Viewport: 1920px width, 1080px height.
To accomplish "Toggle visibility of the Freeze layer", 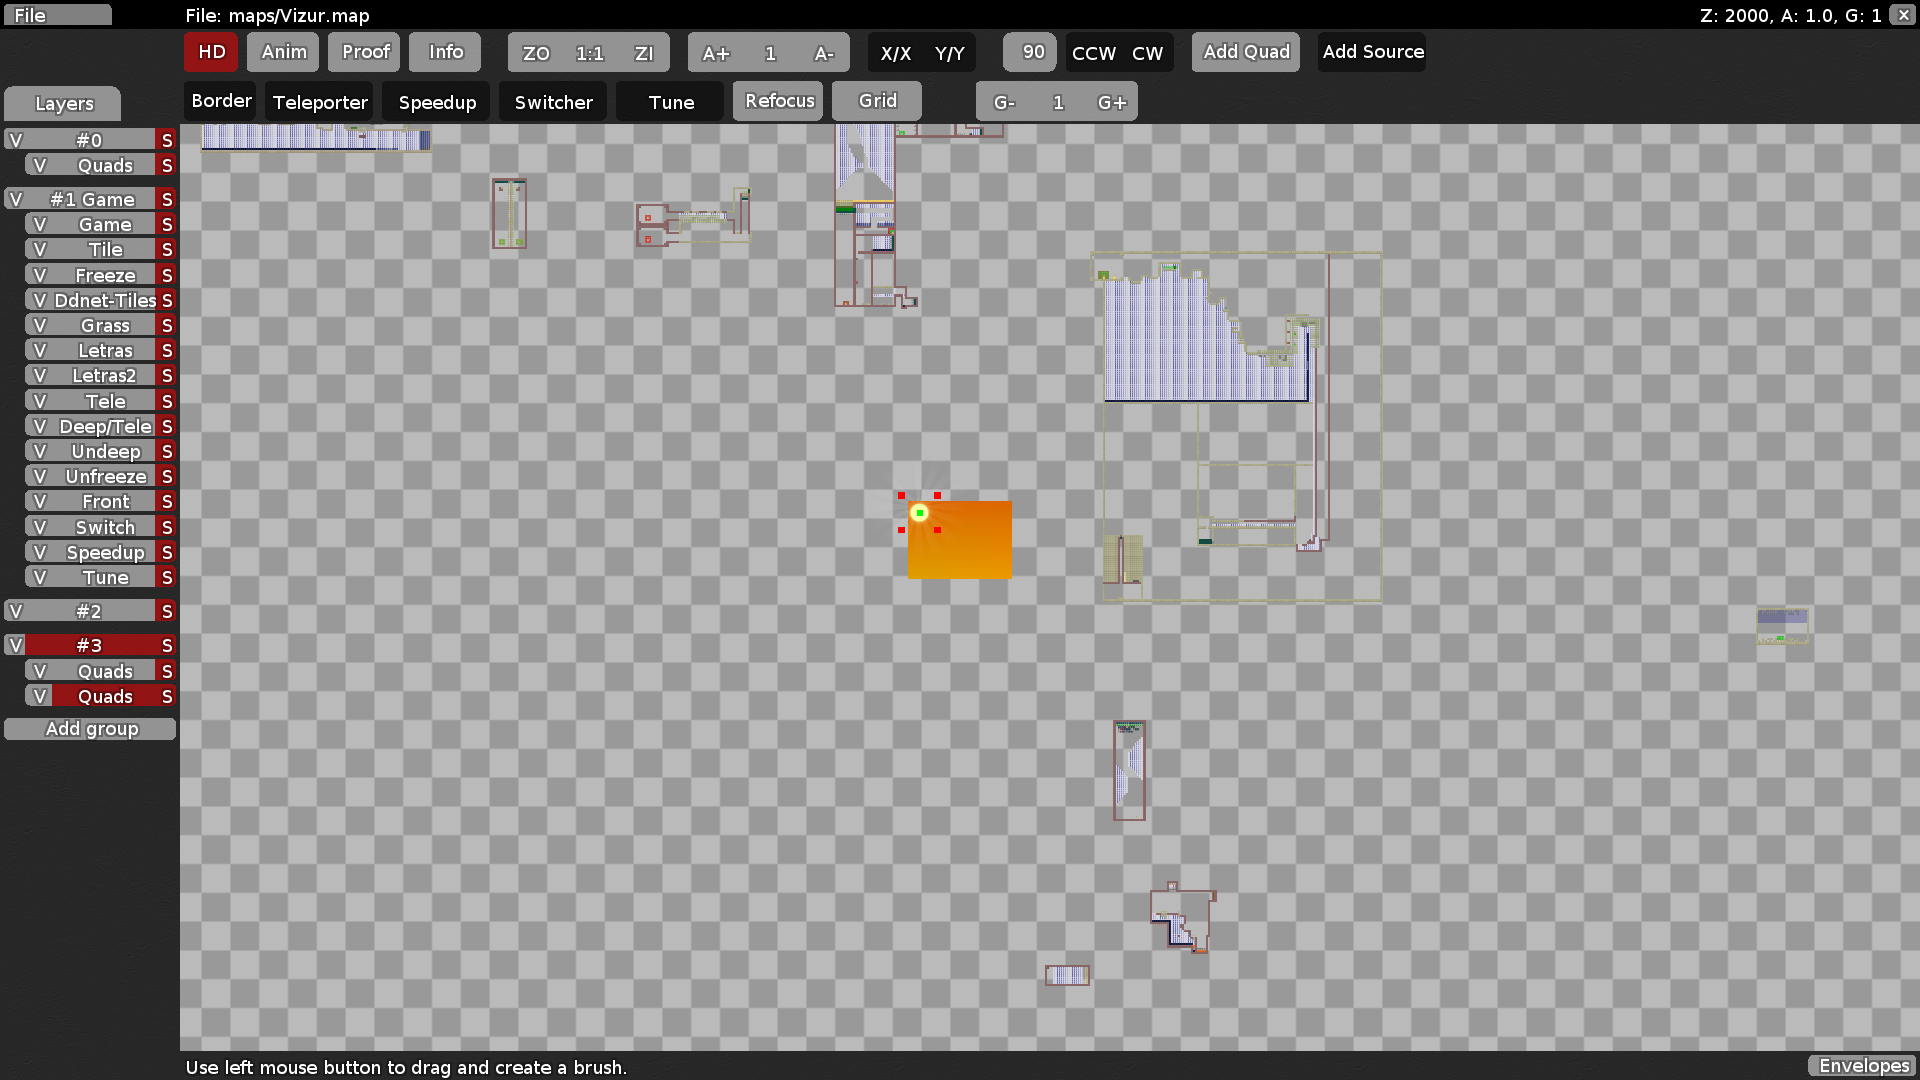I will pyautogui.click(x=39, y=274).
